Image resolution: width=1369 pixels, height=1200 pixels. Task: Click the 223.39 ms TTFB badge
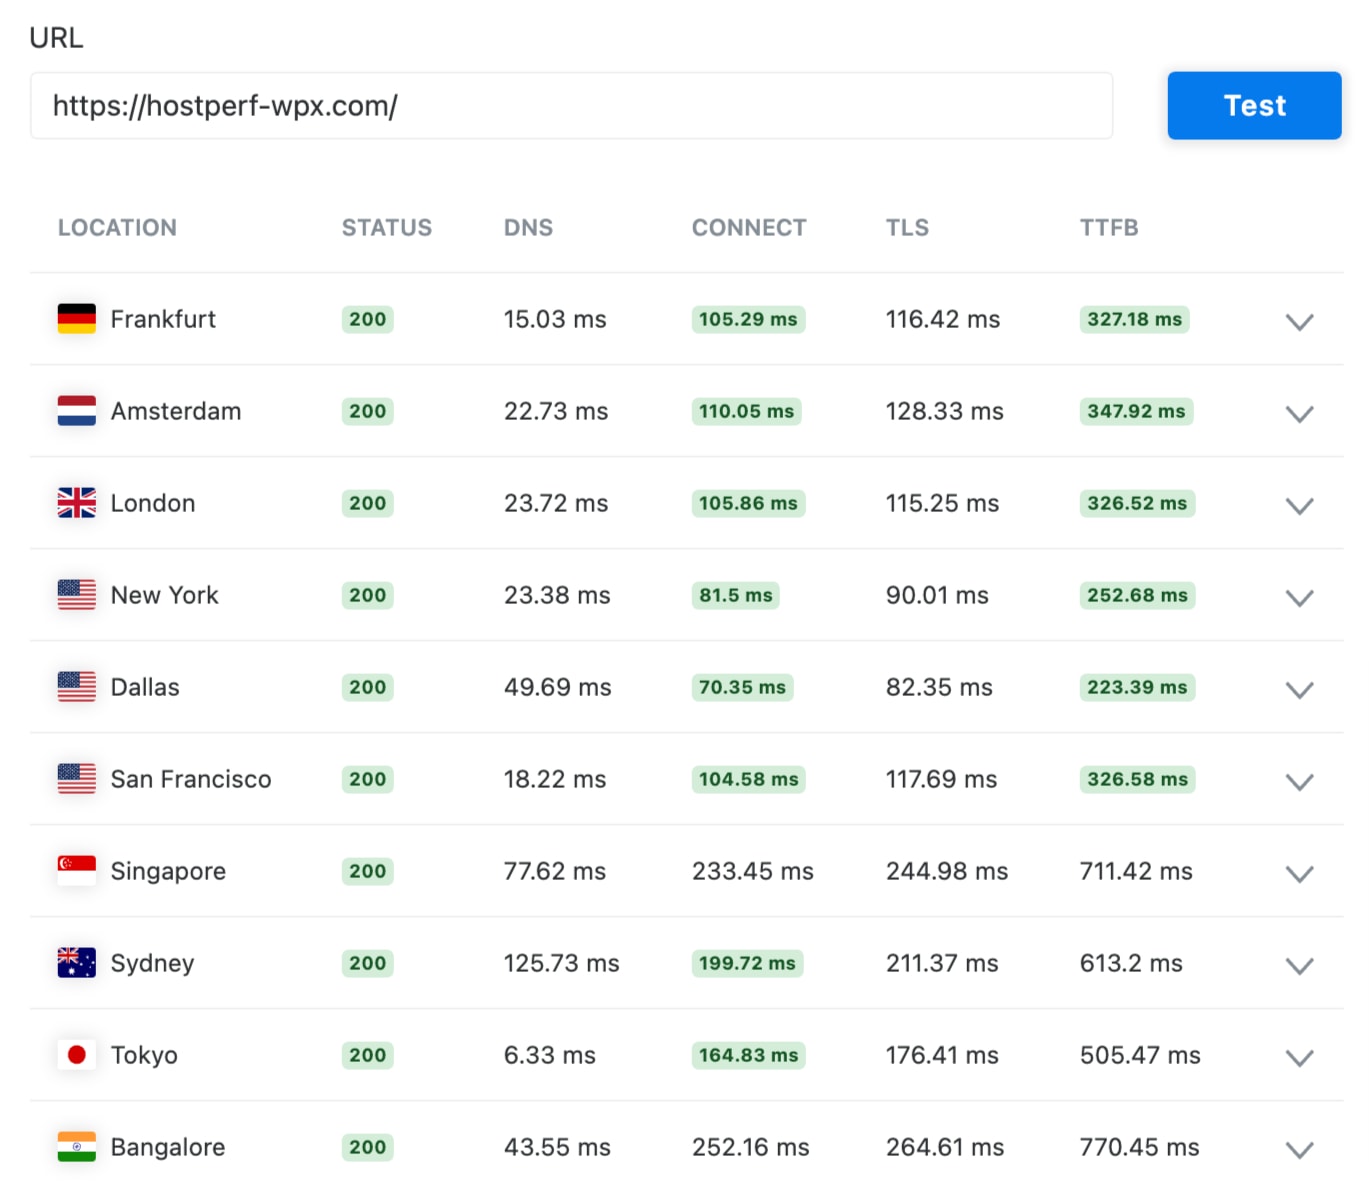tap(1137, 687)
